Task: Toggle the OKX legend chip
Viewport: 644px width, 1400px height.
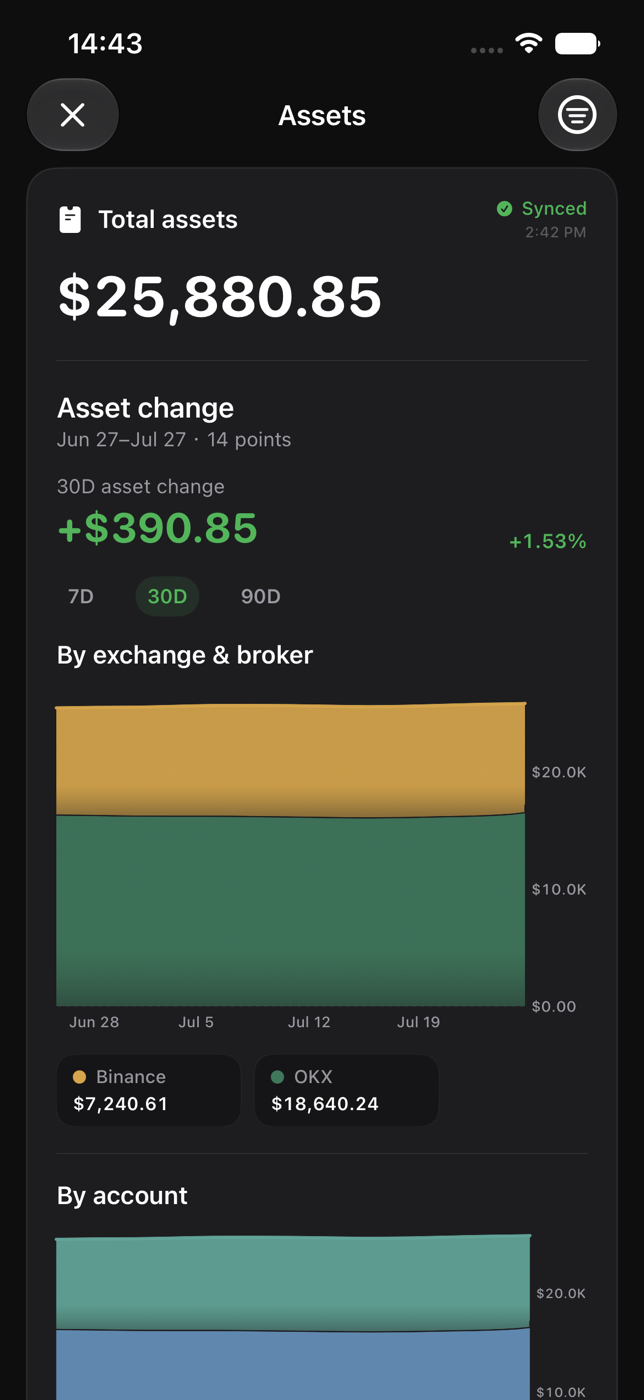Action: tap(346, 1090)
